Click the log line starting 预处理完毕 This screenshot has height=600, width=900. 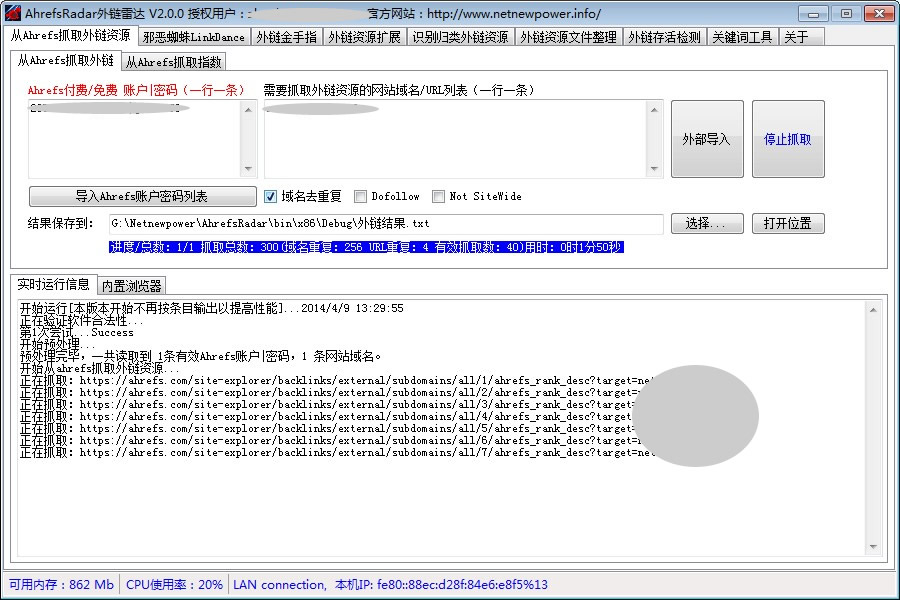click(x=200, y=357)
